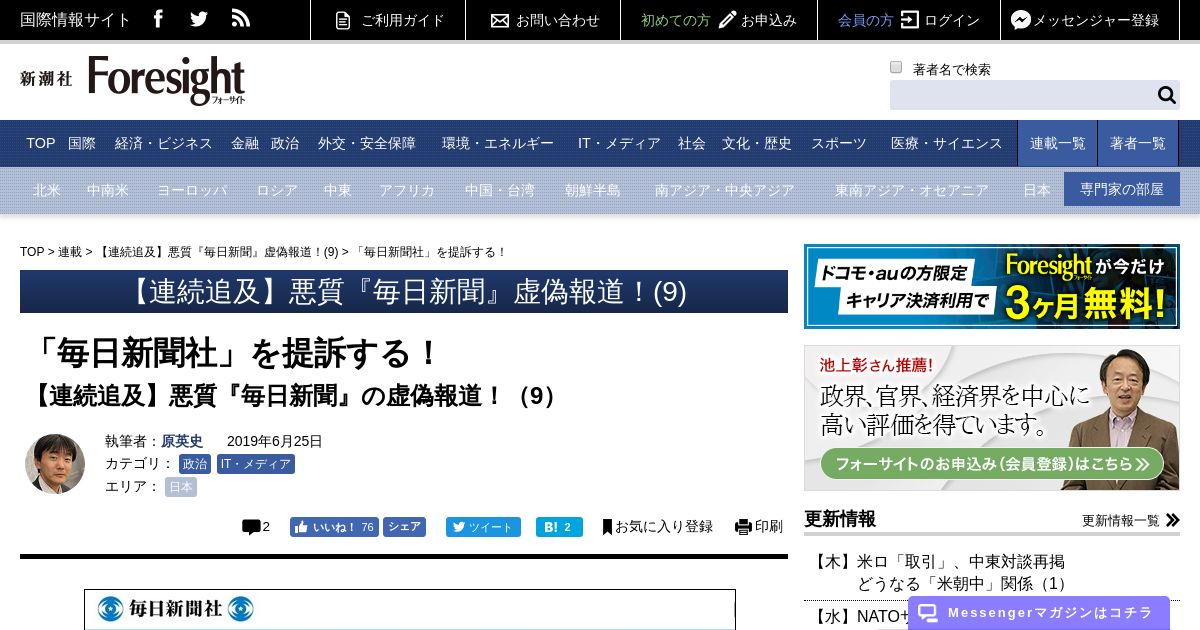Click the IT・メディア category tag
1200x630 pixels.
[x=256, y=464]
